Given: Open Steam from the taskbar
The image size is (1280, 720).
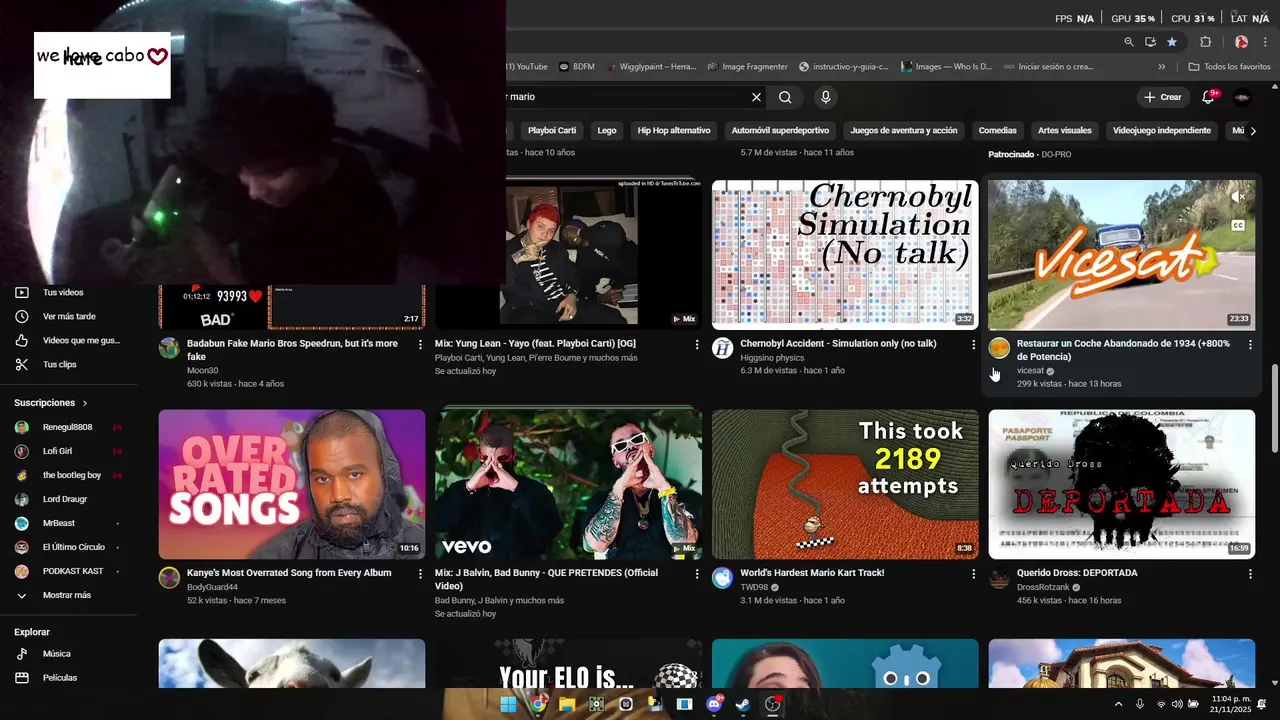Looking at the screenshot, I should coord(742,704).
